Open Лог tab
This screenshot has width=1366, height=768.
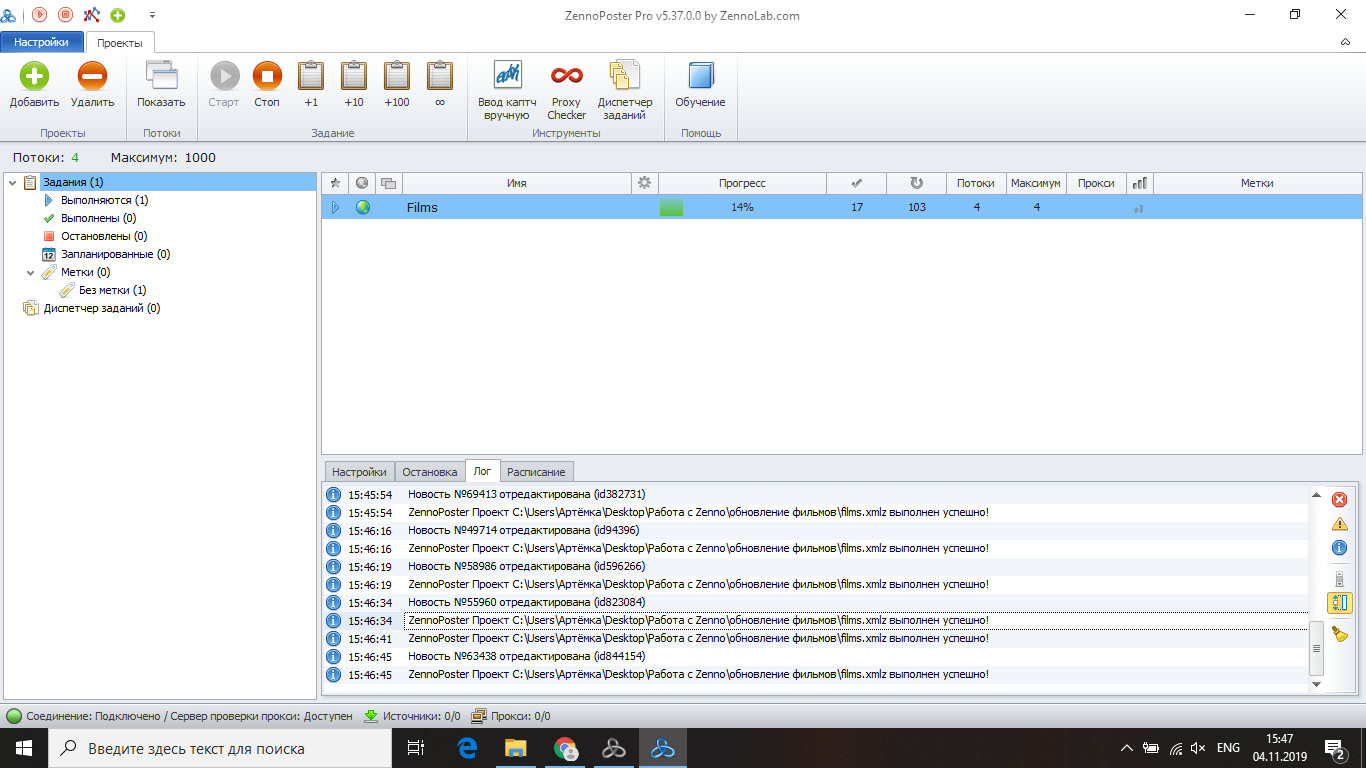click(482, 471)
